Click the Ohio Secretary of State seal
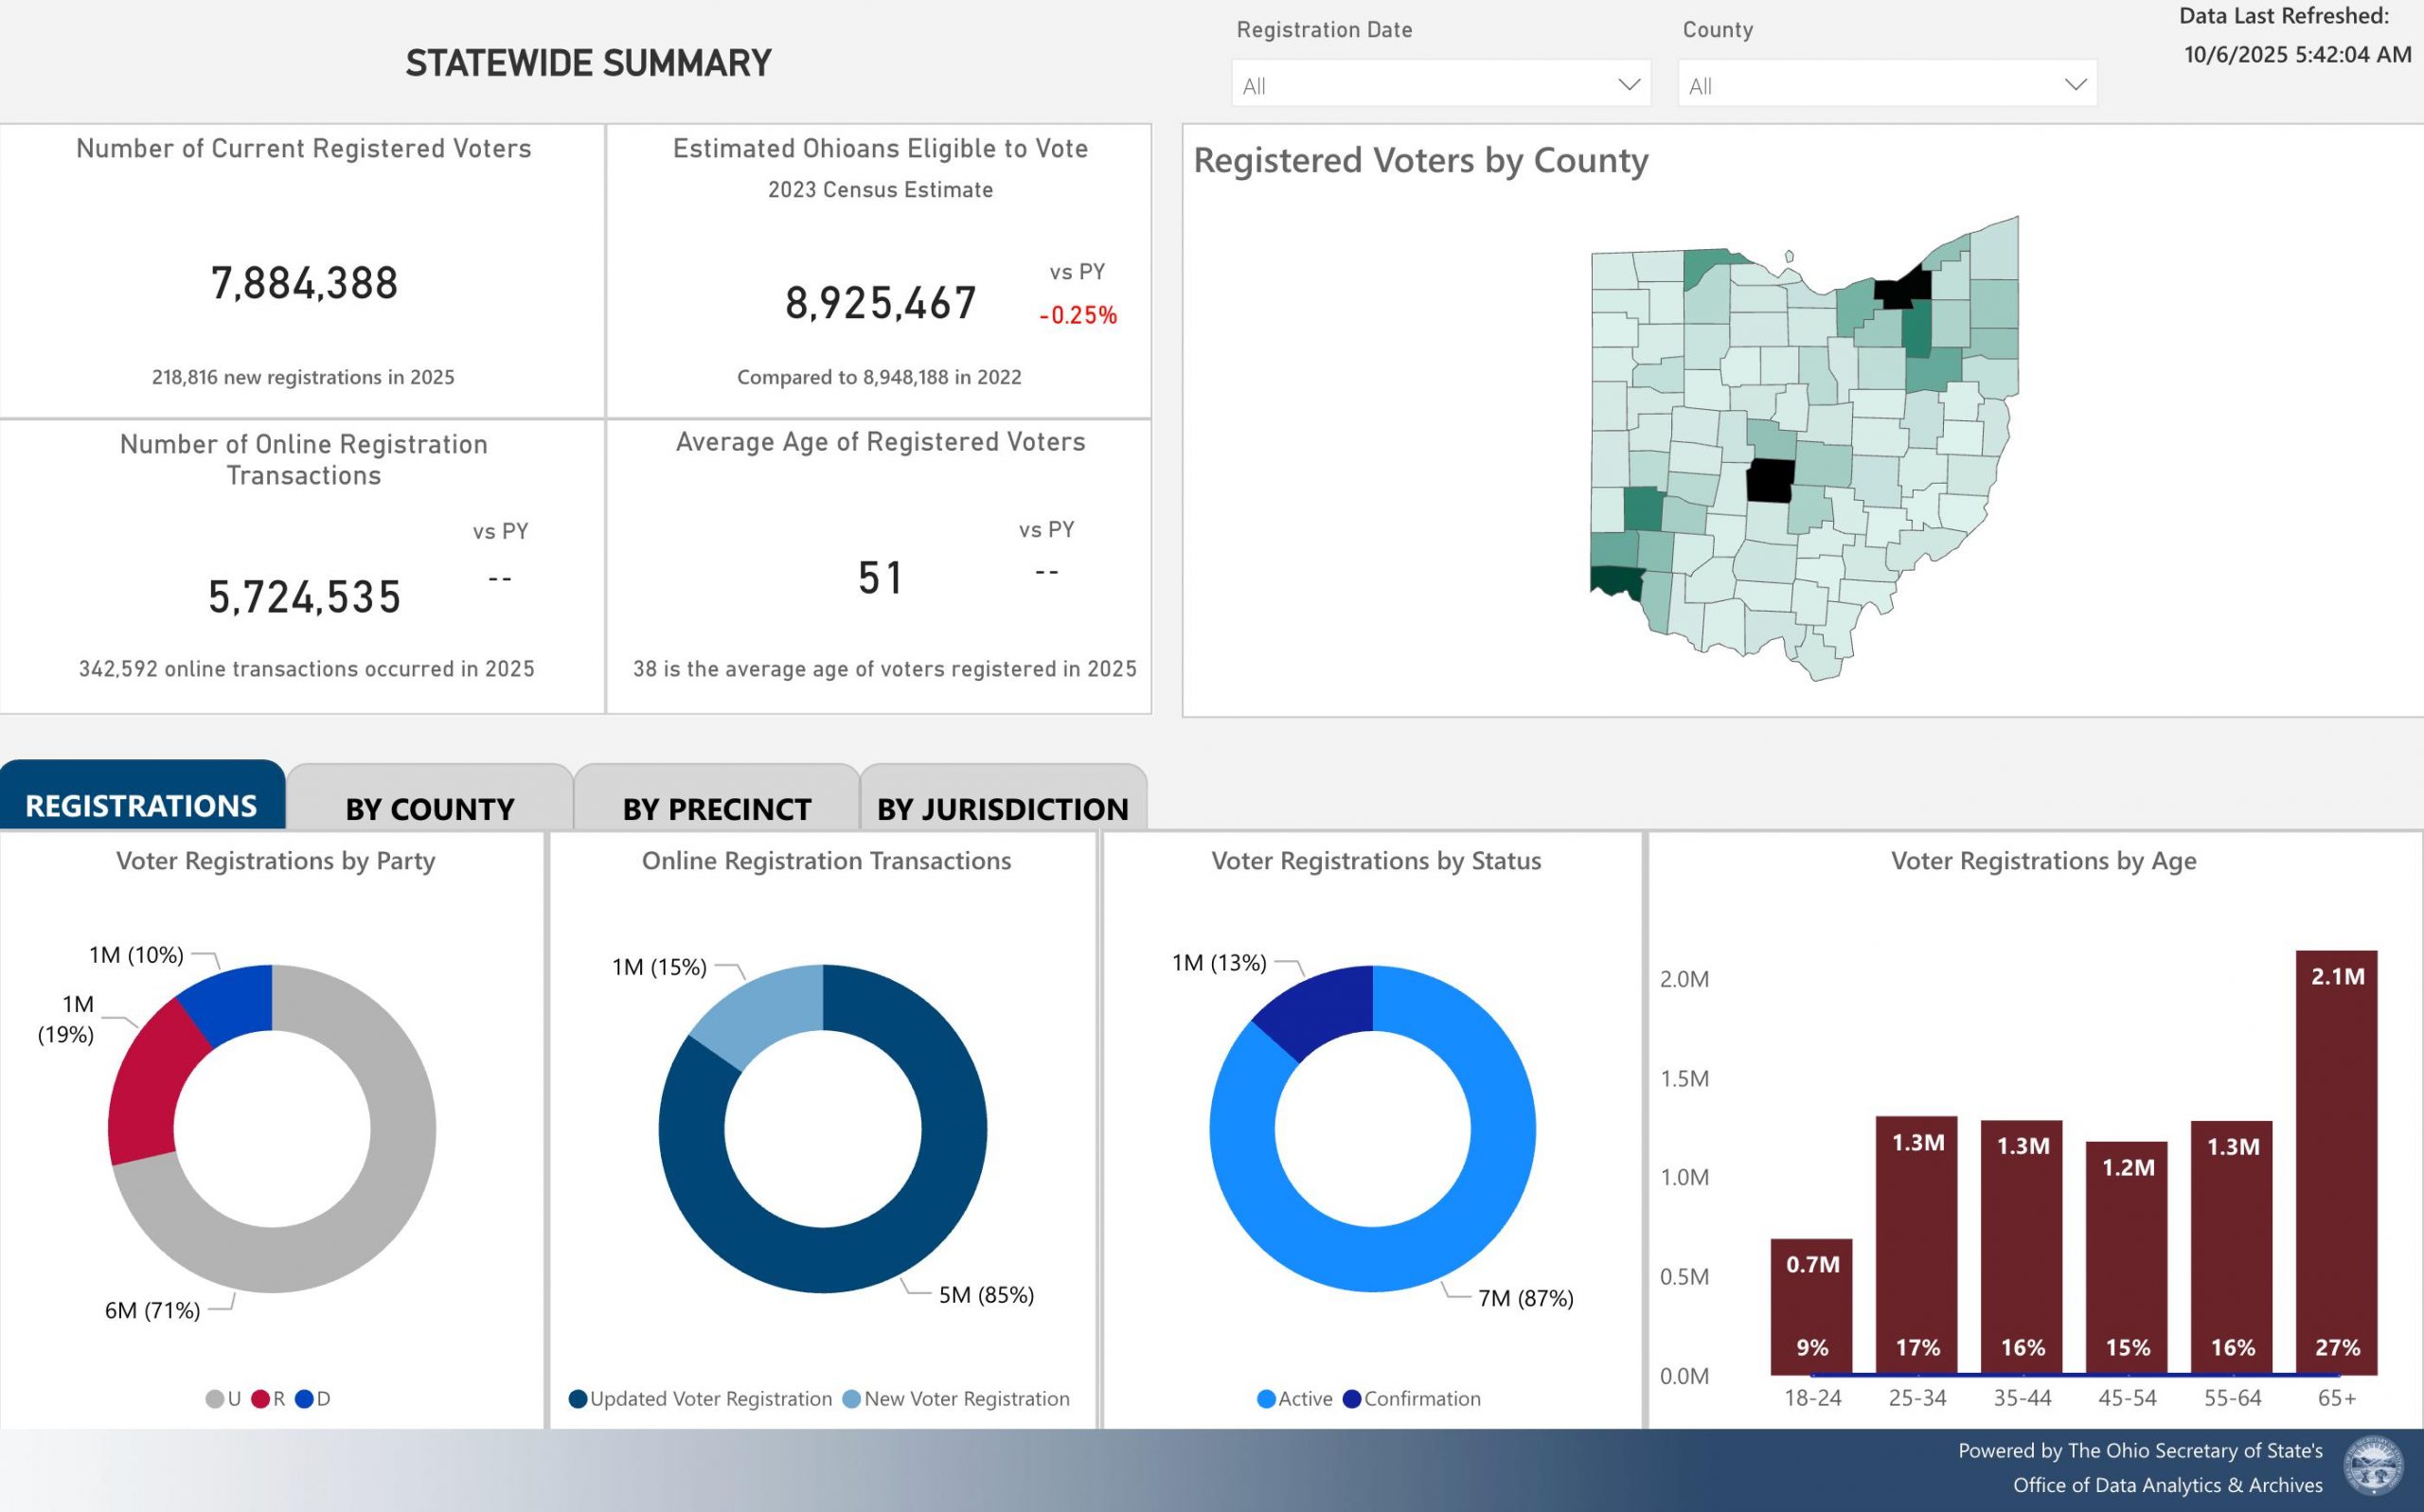 coord(2373,1466)
